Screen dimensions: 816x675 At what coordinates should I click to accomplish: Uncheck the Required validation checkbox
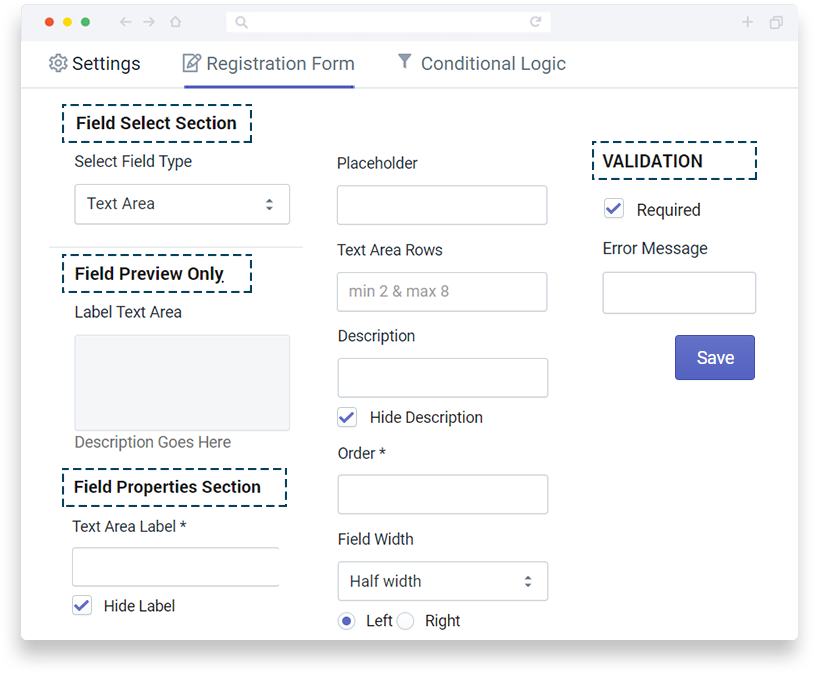pyautogui.click(x=614, y=209)
